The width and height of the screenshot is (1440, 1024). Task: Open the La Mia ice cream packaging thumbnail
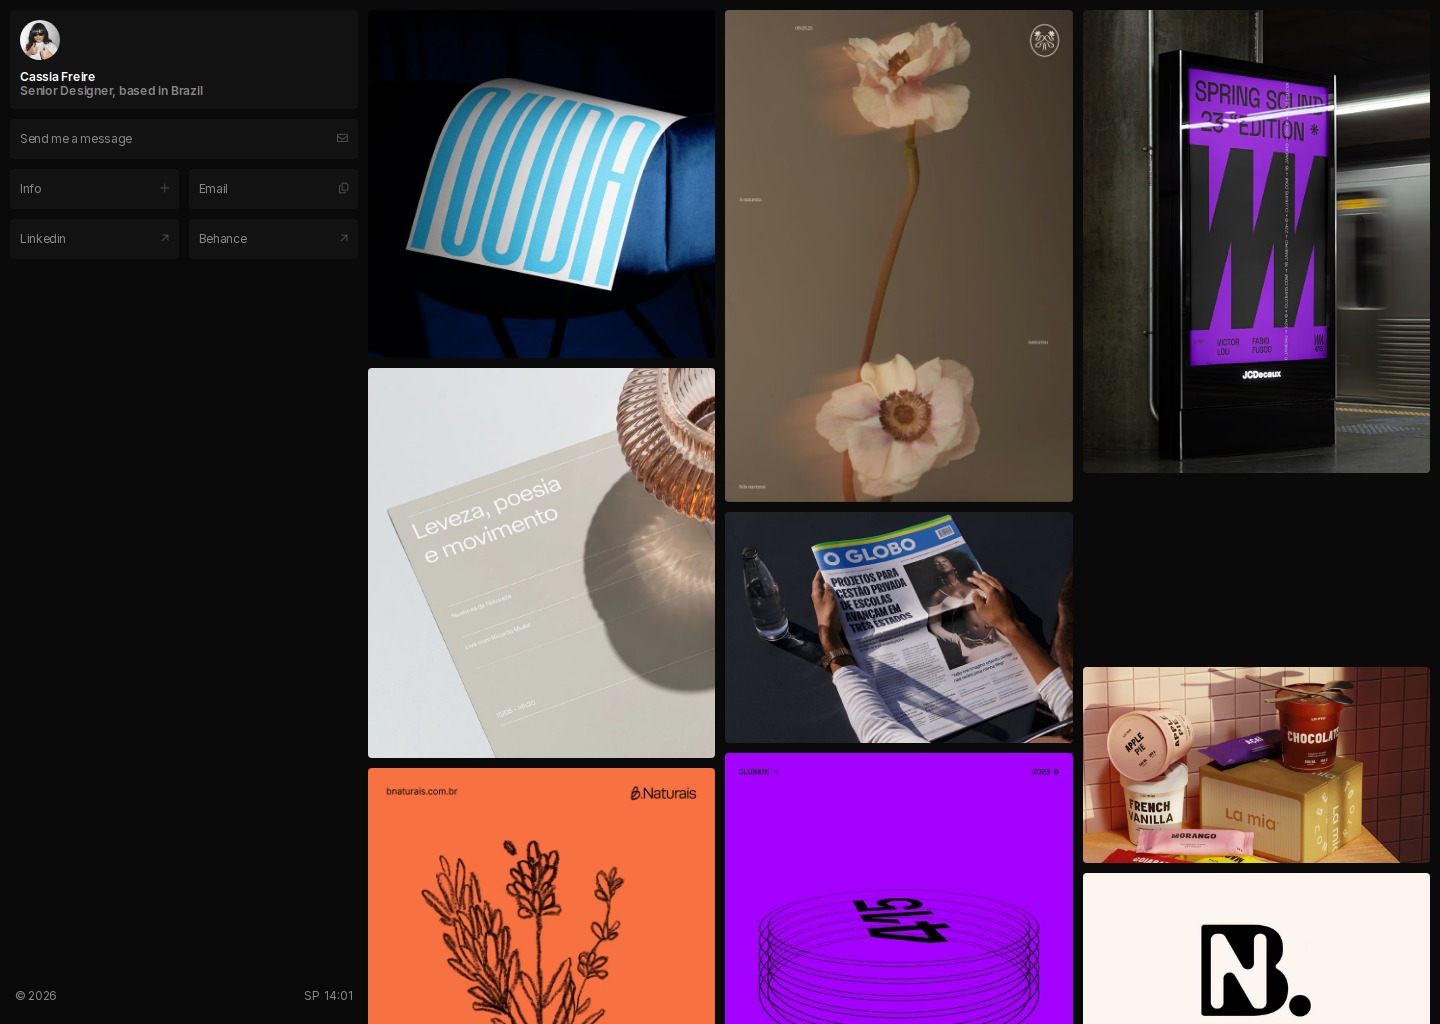click(x=1256, y=765)
